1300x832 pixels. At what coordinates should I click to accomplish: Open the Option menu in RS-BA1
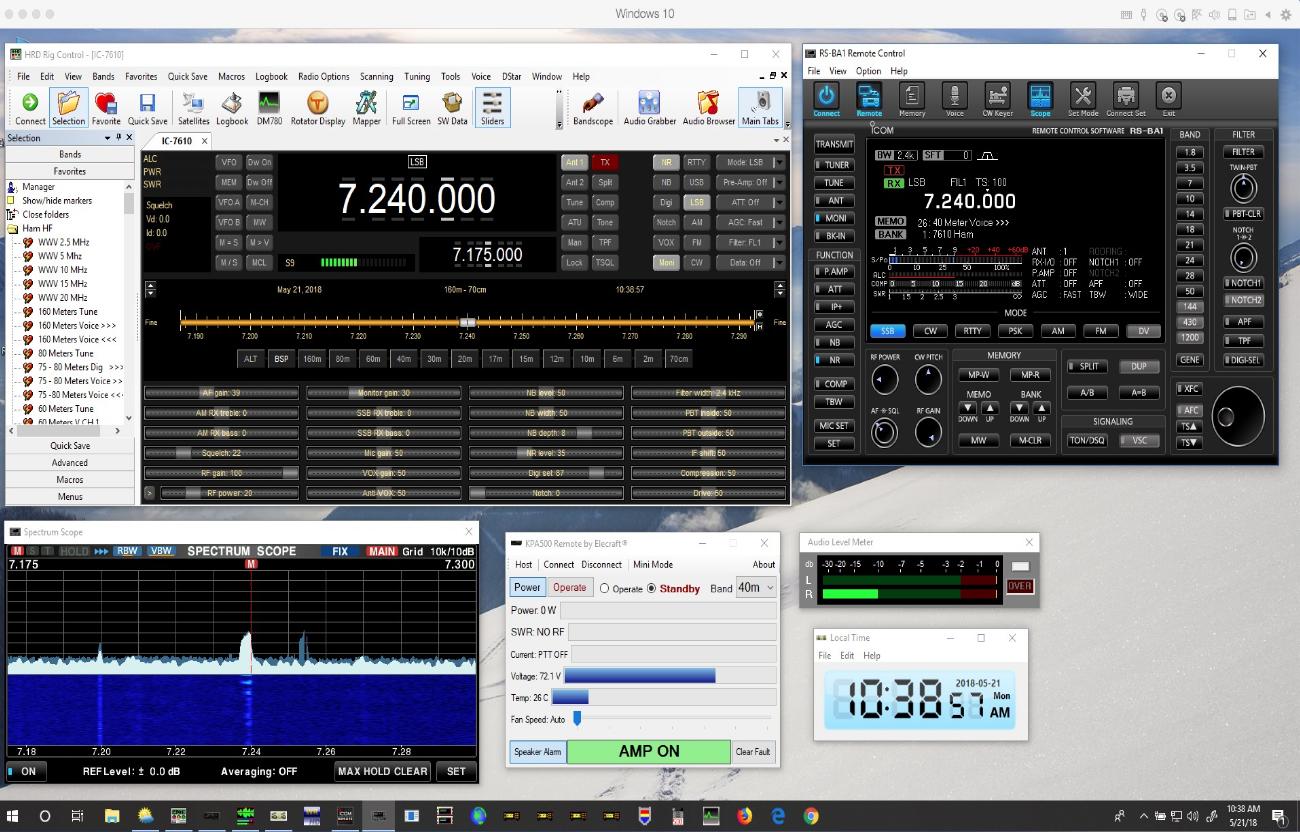pos(868,71)
